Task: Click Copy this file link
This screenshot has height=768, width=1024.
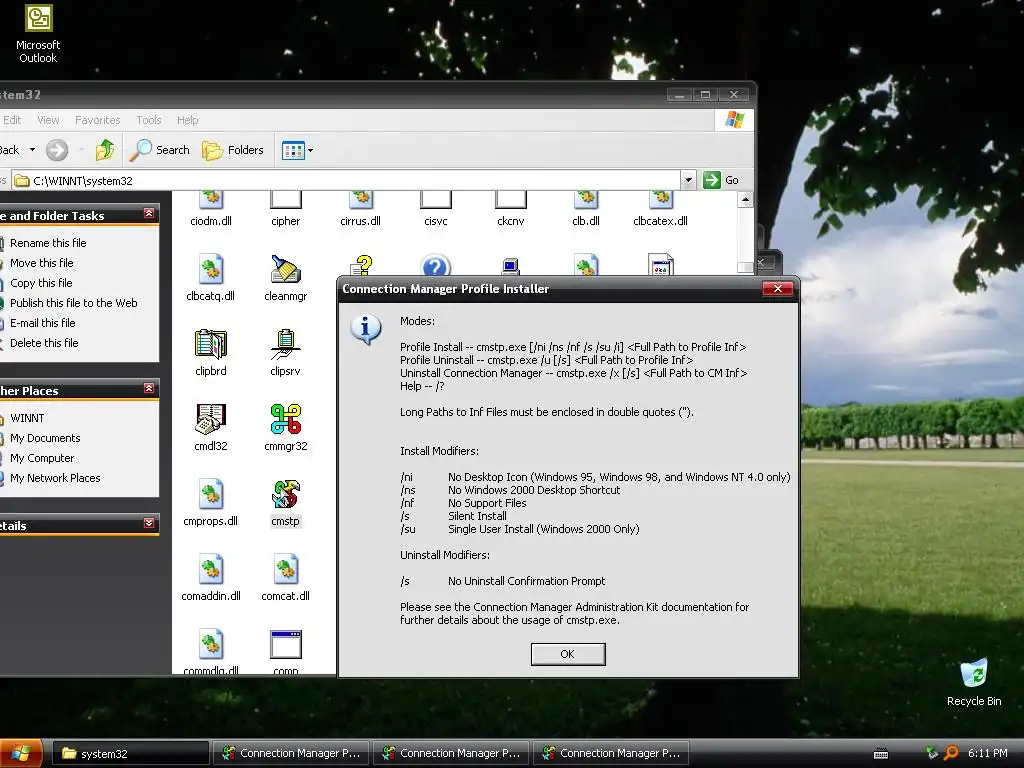Action: (x=41, y=283)
